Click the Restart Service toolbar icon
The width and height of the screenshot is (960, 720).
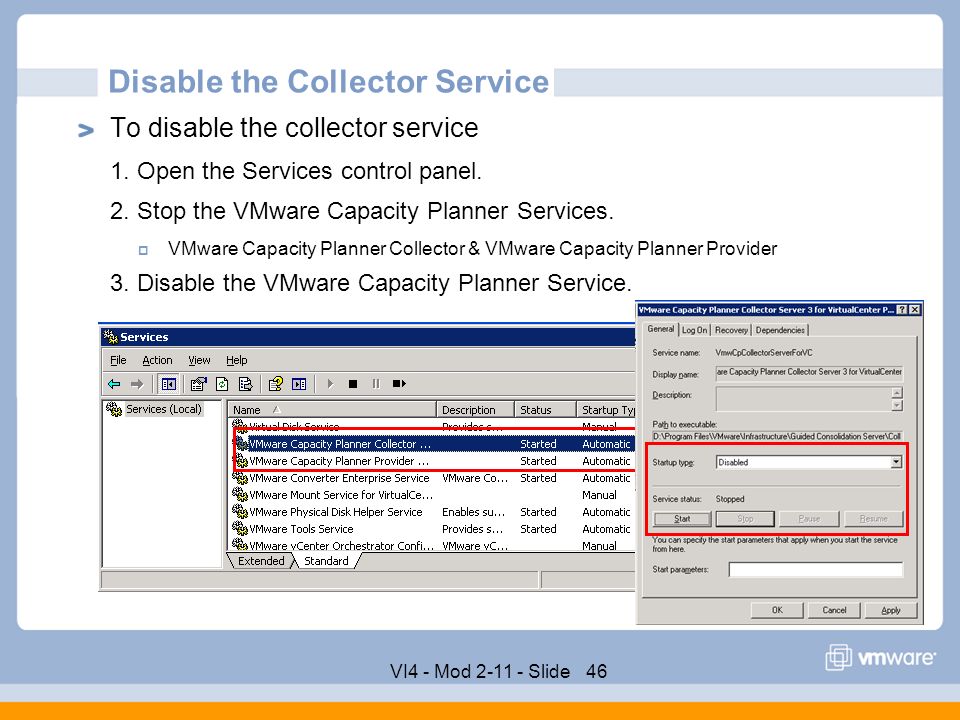point(399,384)
